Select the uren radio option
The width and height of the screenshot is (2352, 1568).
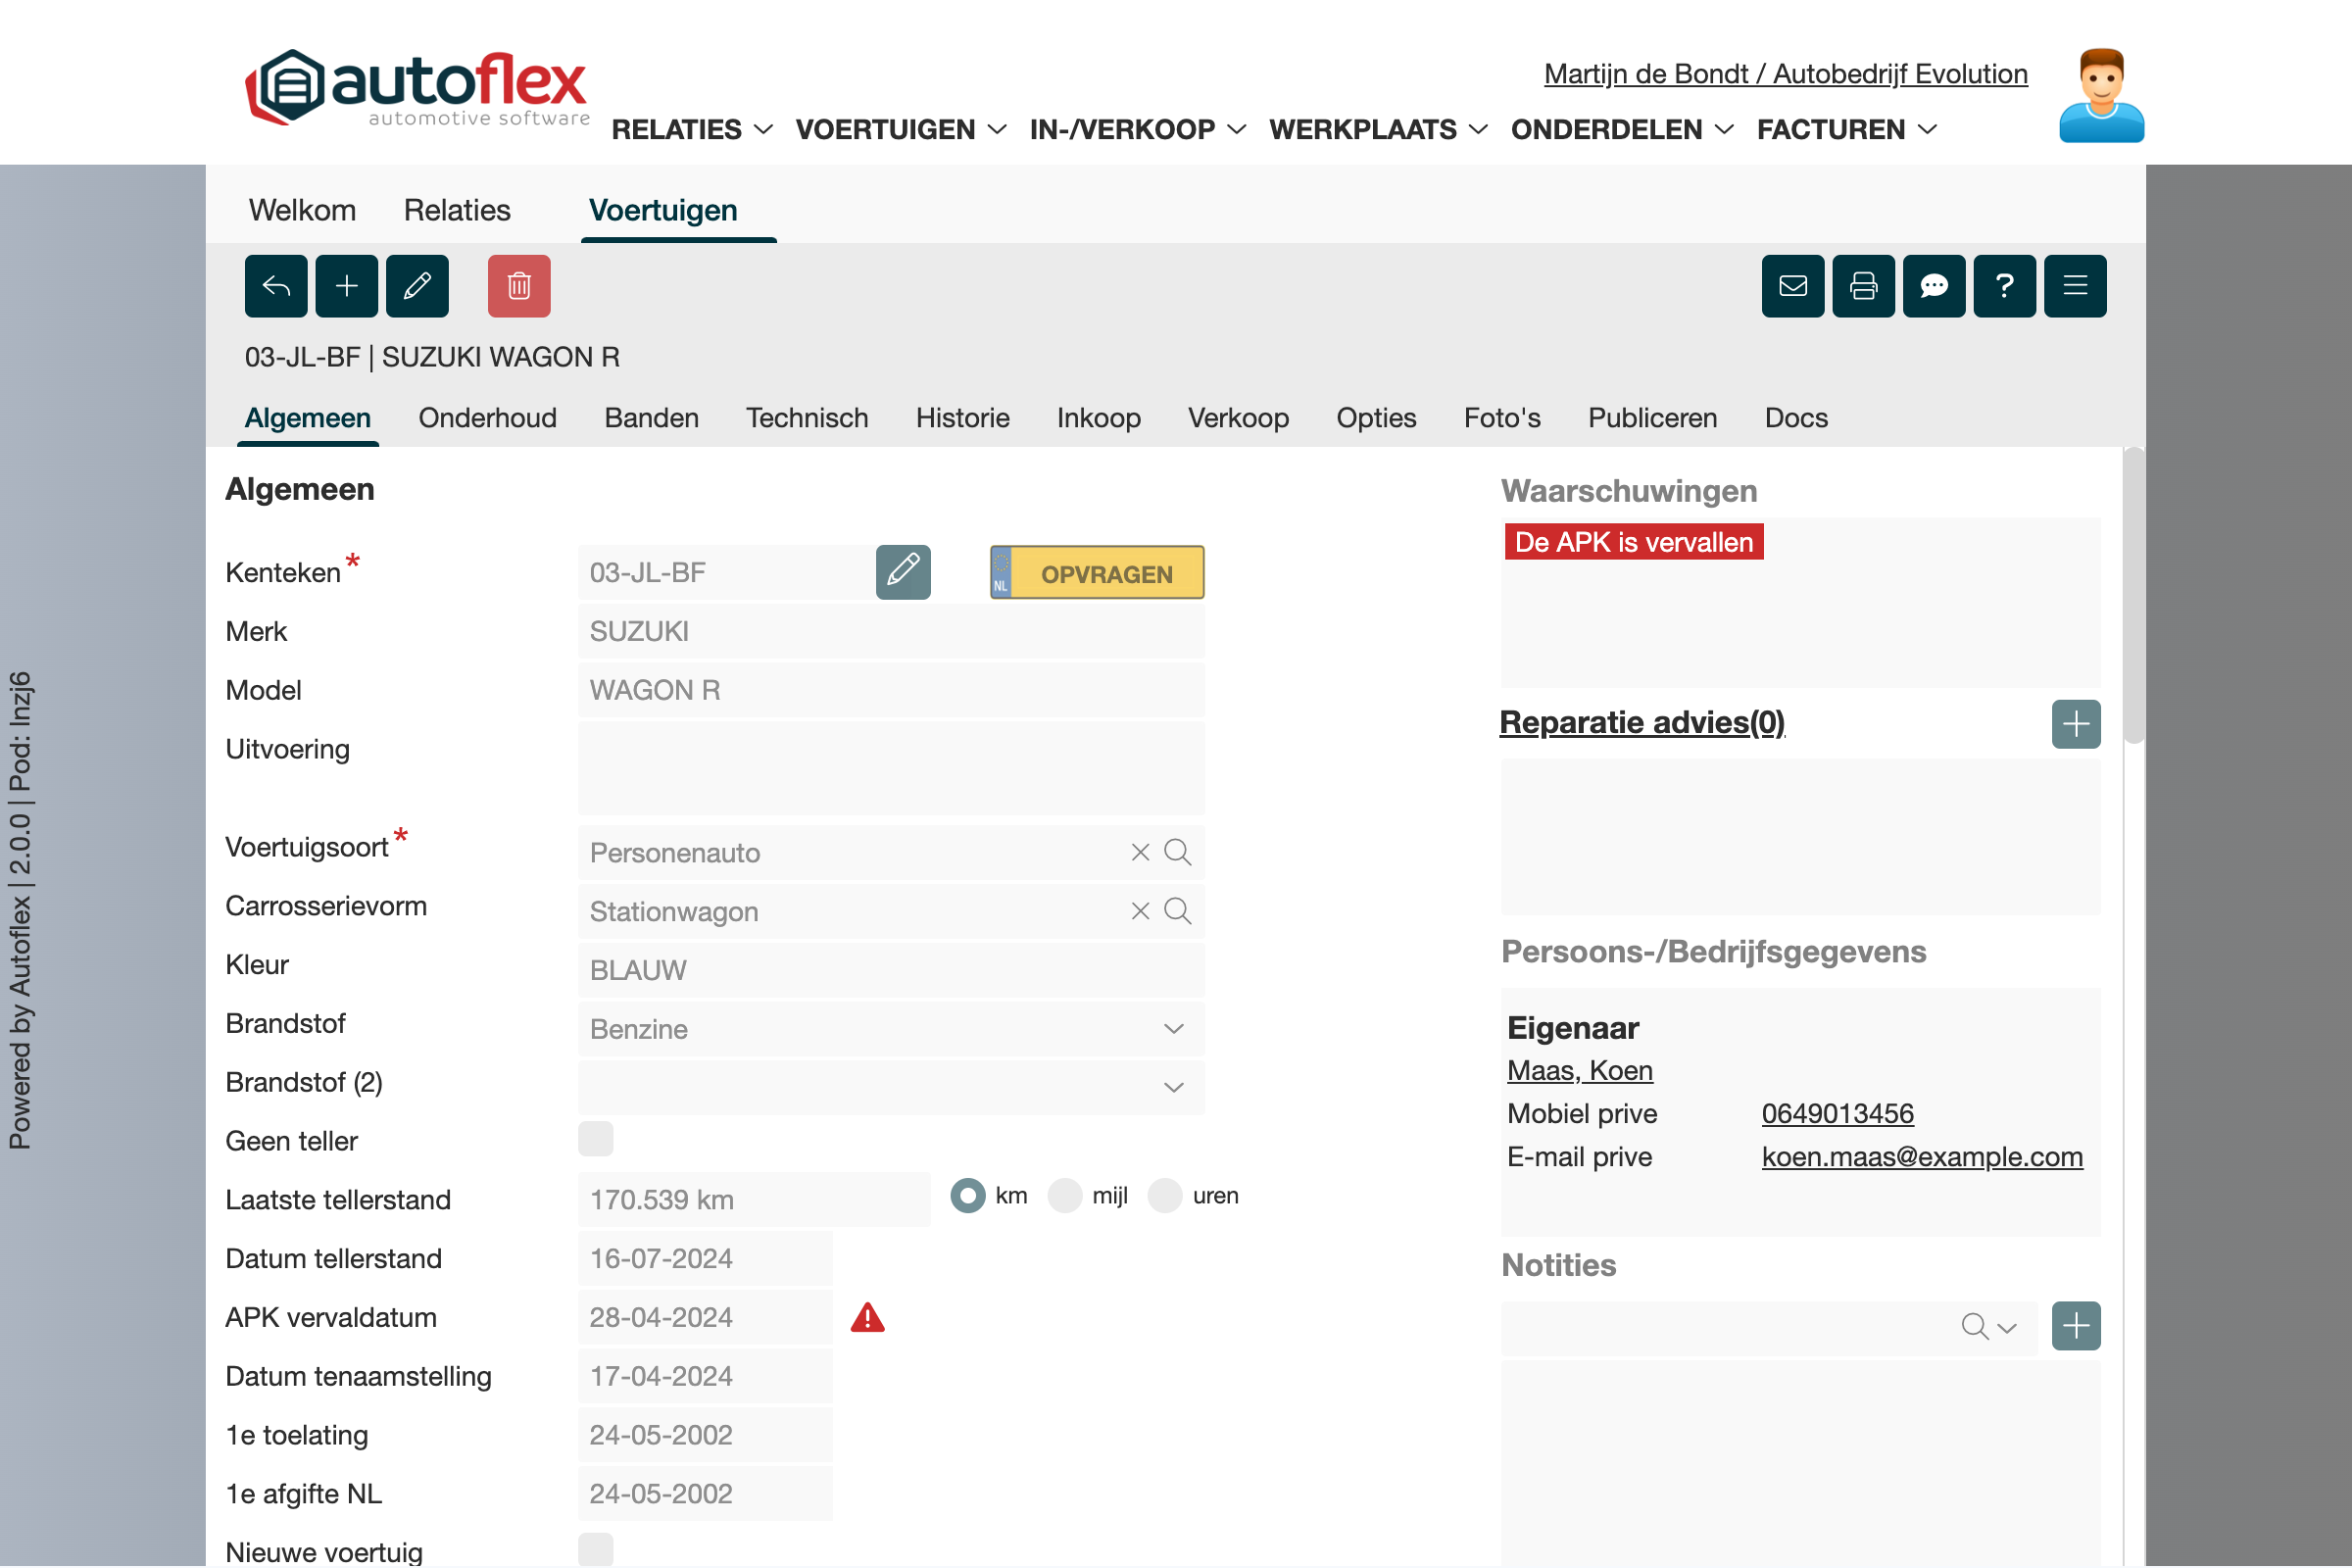point(1165,1196)
